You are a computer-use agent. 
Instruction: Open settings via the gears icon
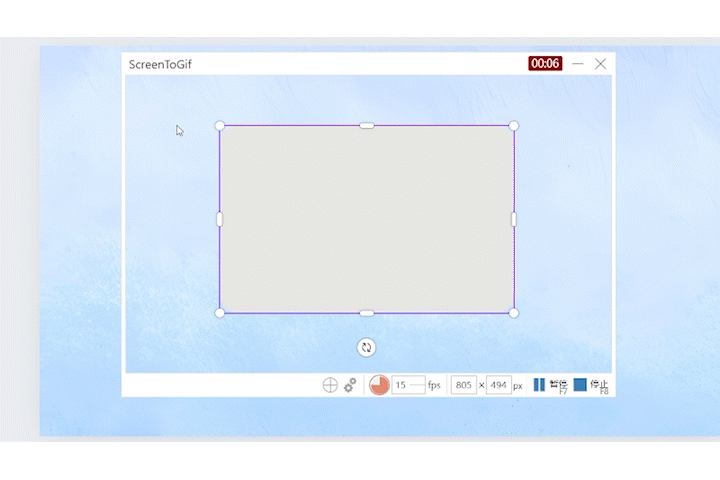[350, 385]
